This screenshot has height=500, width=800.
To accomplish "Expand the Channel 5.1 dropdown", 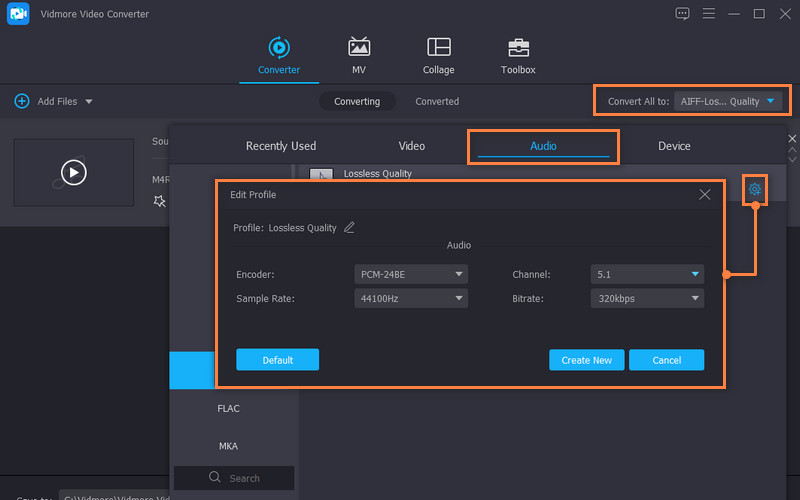I will tap(647, 274).
